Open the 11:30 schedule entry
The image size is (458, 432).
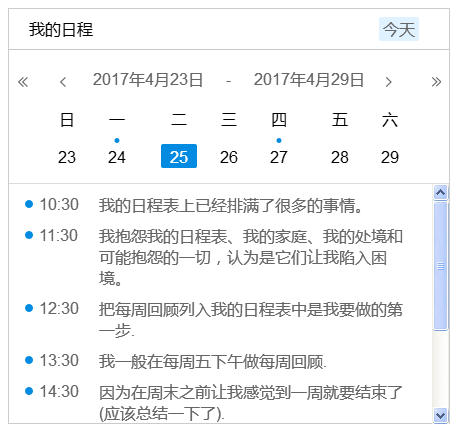tap(213, 257)
